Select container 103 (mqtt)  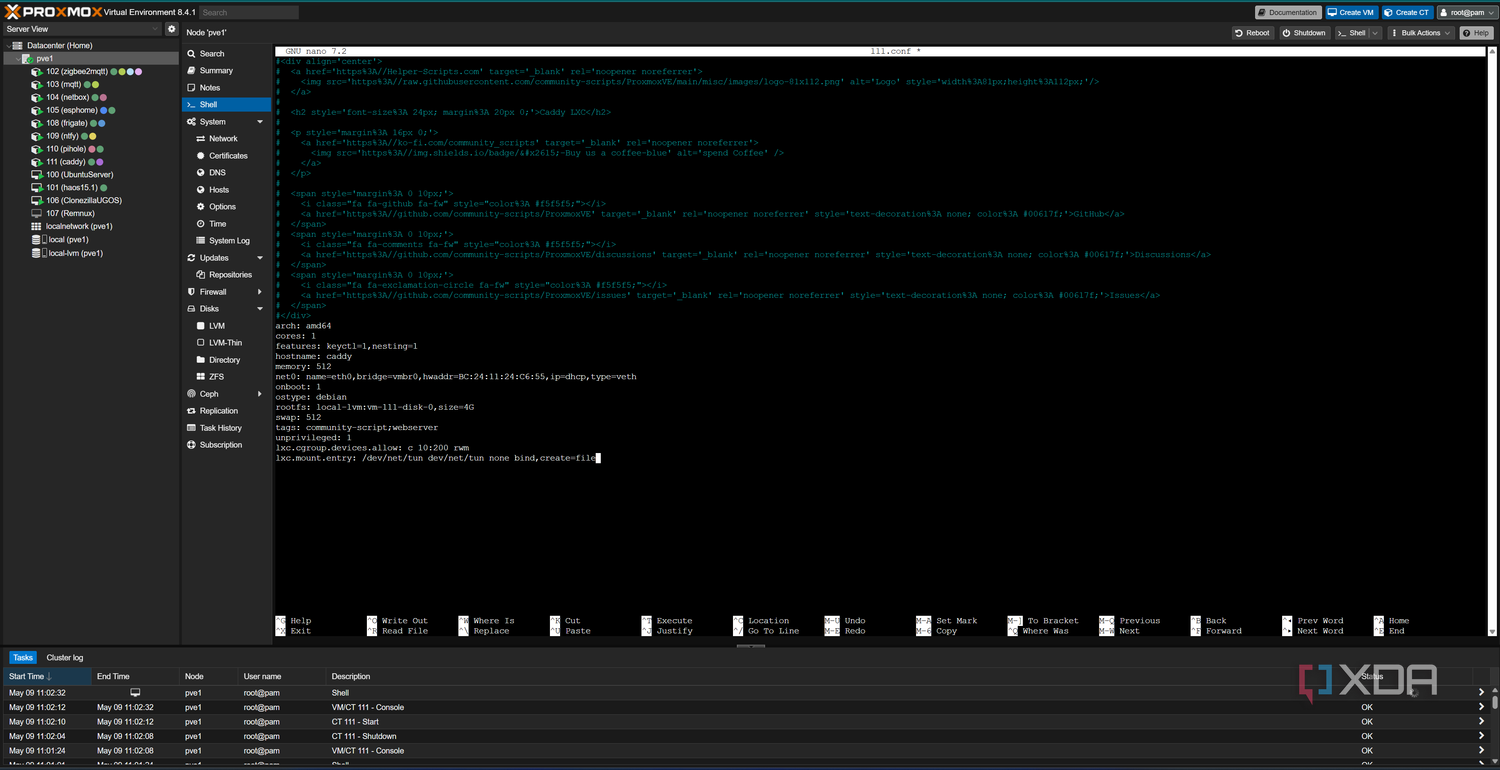pos(63,85)
